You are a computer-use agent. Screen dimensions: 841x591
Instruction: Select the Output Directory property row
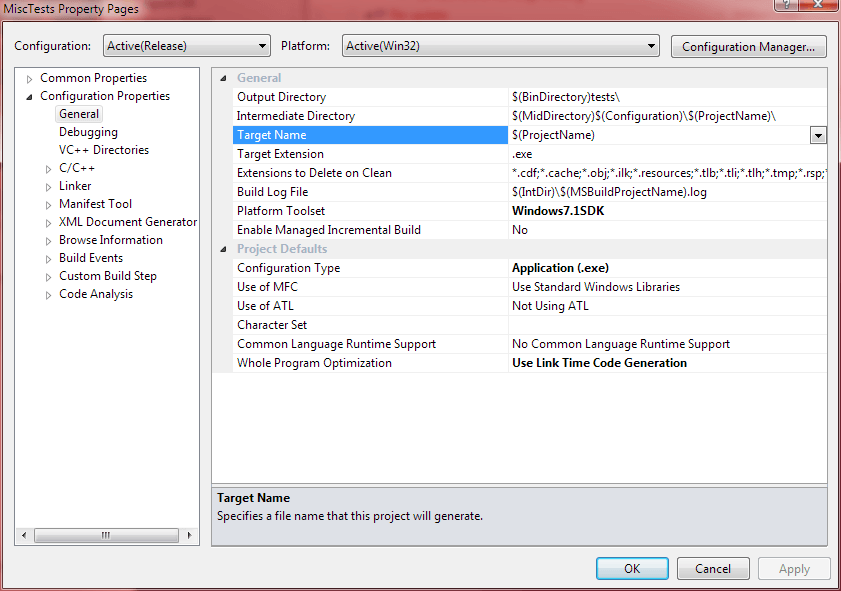coord(281,97)
